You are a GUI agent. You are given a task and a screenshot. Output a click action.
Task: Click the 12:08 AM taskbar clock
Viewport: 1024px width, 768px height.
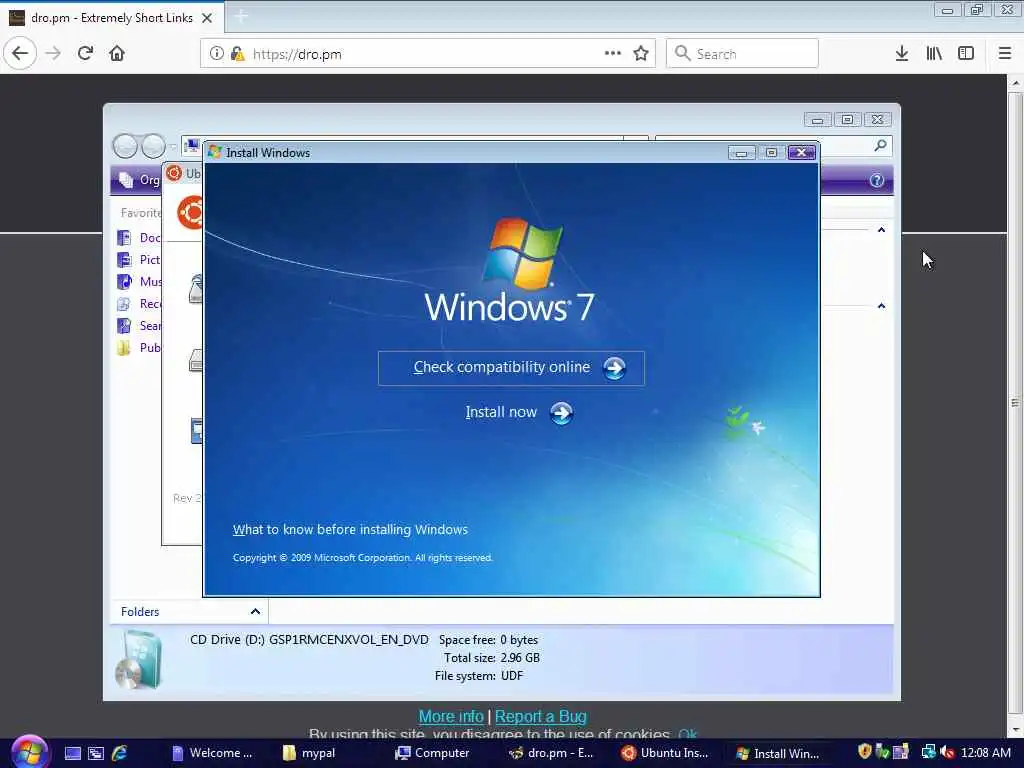pos(985,753)
